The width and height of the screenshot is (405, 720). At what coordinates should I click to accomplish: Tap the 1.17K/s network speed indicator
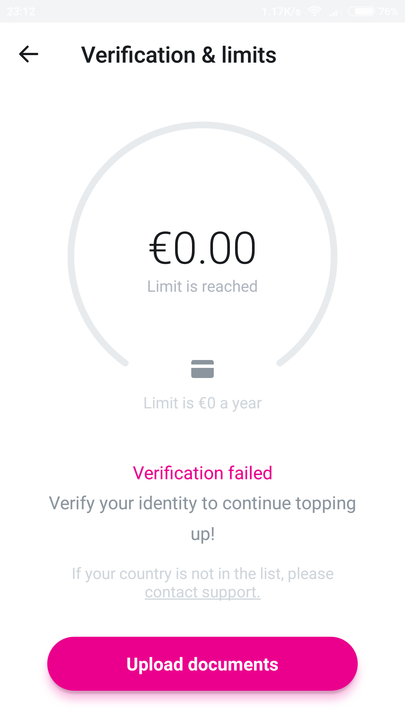(x=281, y=11)
